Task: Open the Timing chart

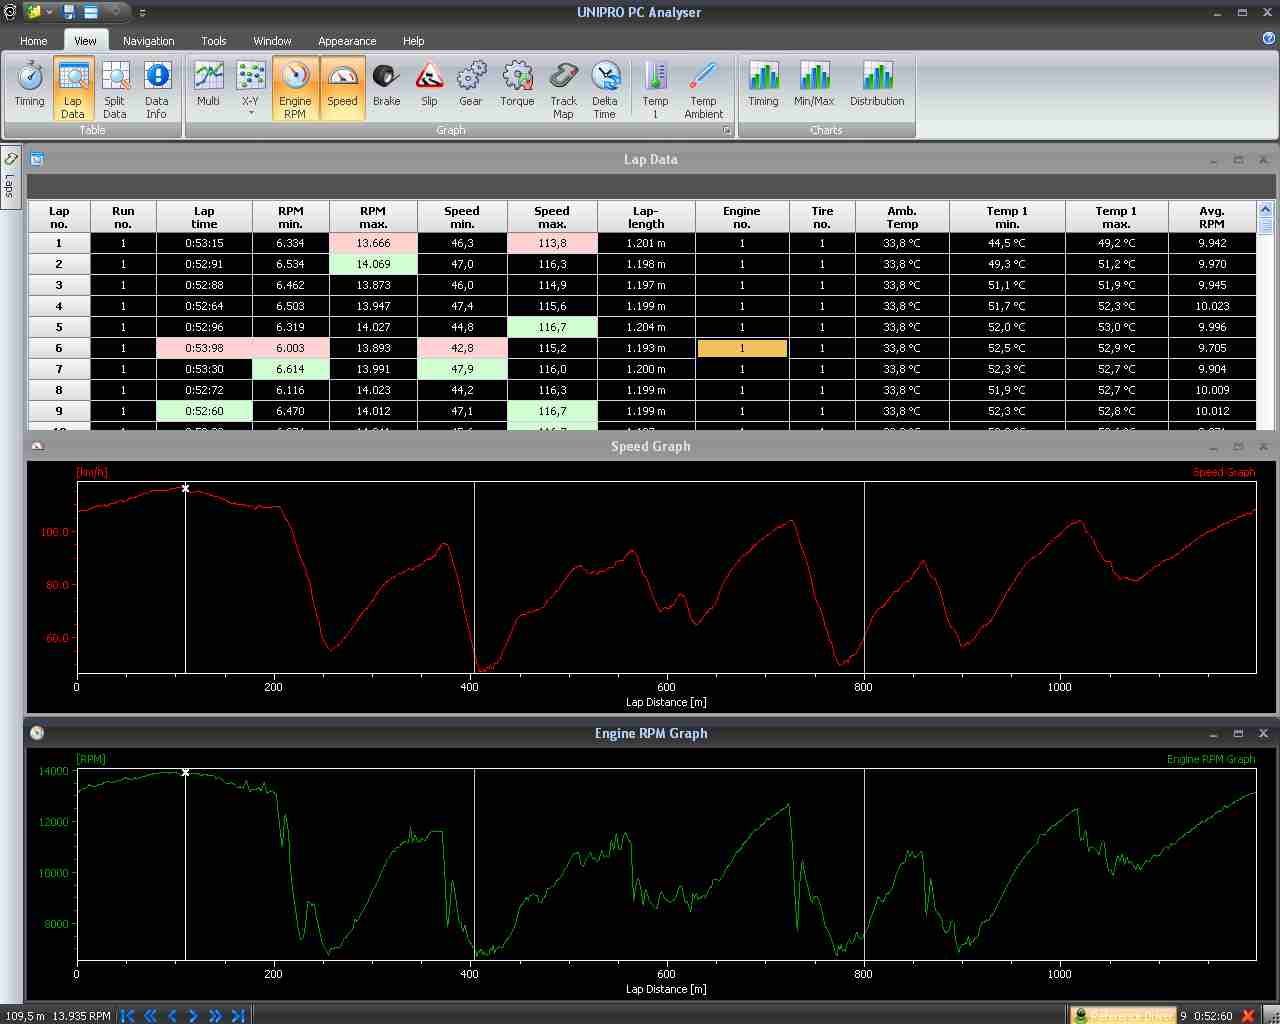Action: tap(763, 86)
